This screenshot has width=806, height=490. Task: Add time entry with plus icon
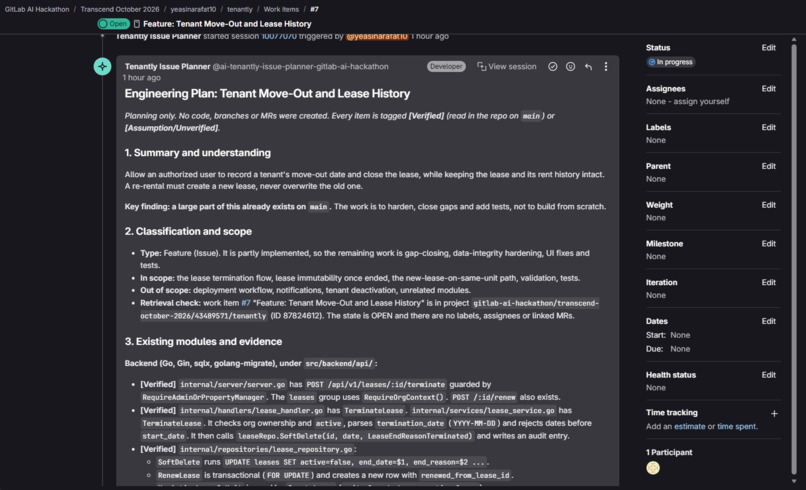[774, 413]
